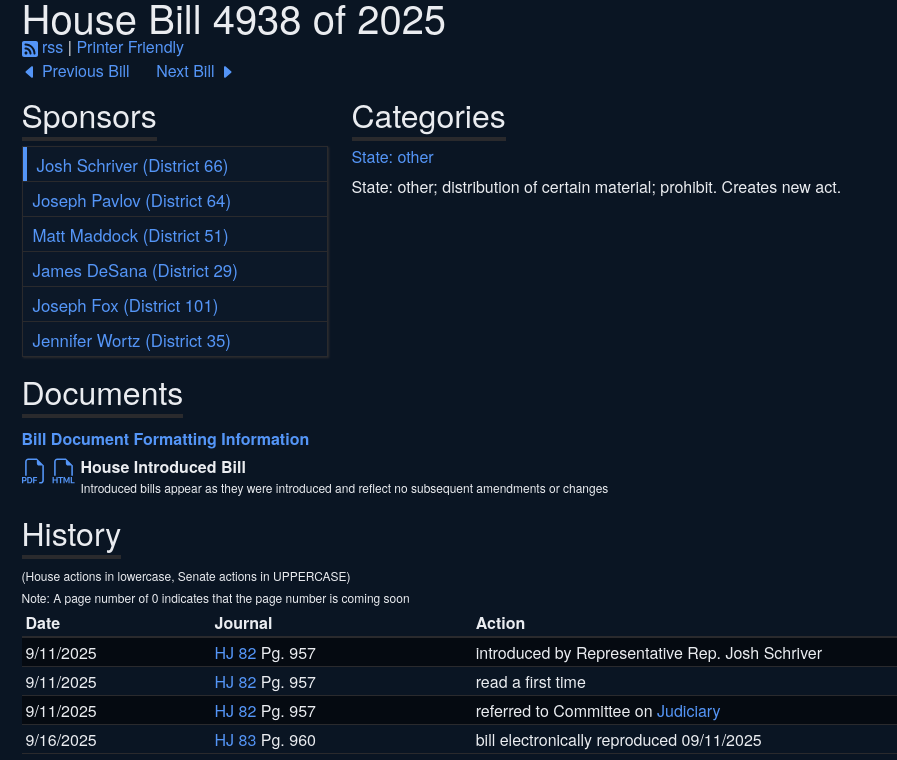Open the HTML version of House Introduced Bill
897x760 pixels.
click(63, 472)
